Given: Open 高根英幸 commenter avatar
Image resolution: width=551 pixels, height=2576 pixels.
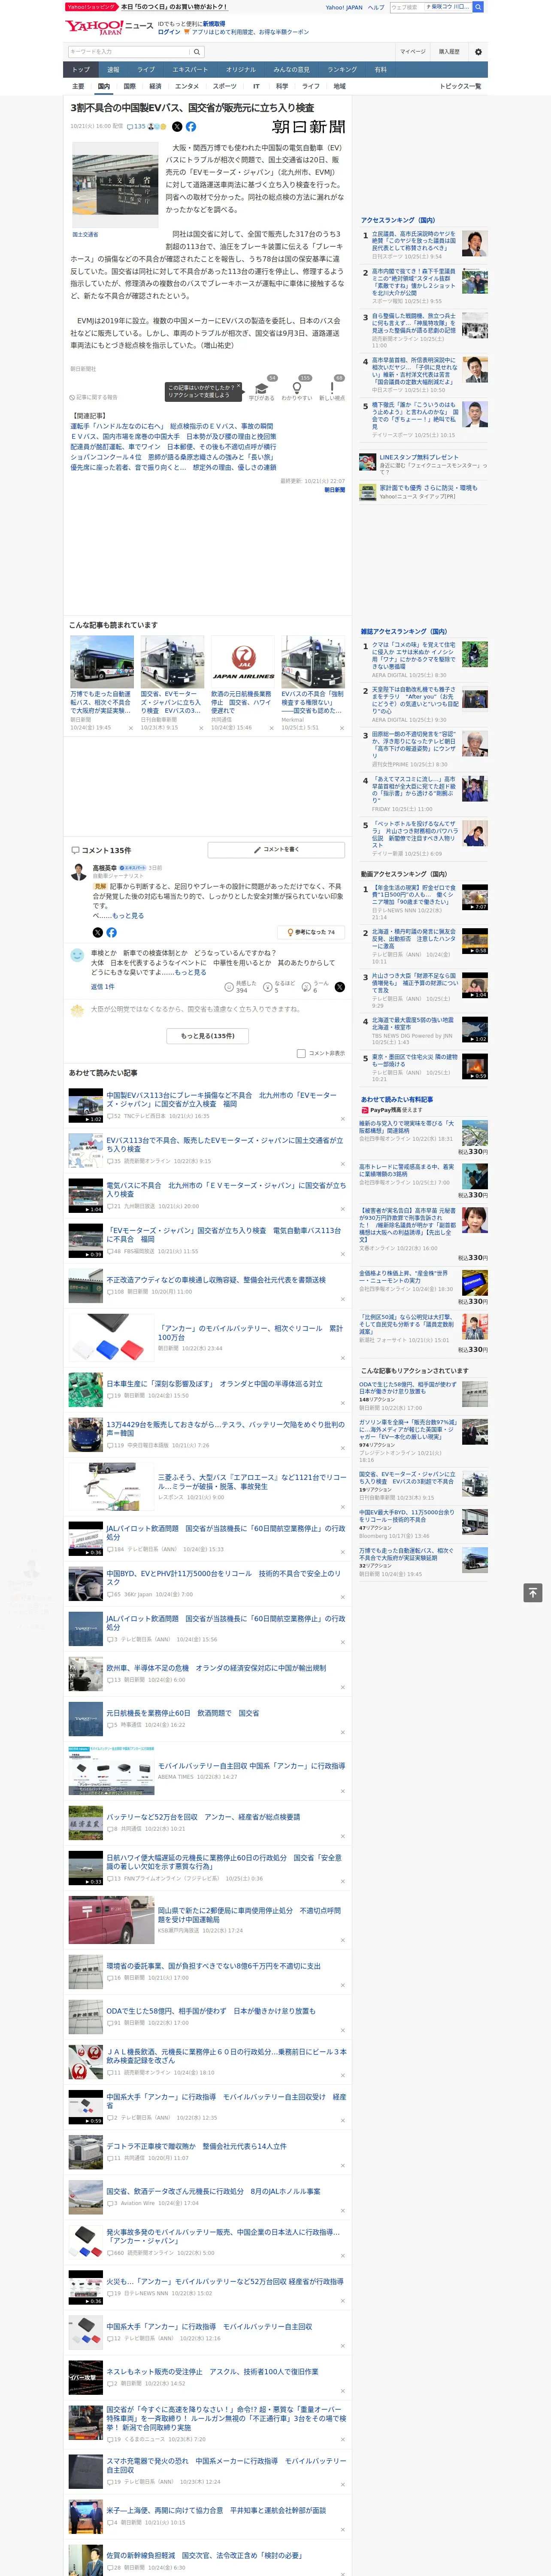Looking at the screenshot, I should (x=78, y=872).
